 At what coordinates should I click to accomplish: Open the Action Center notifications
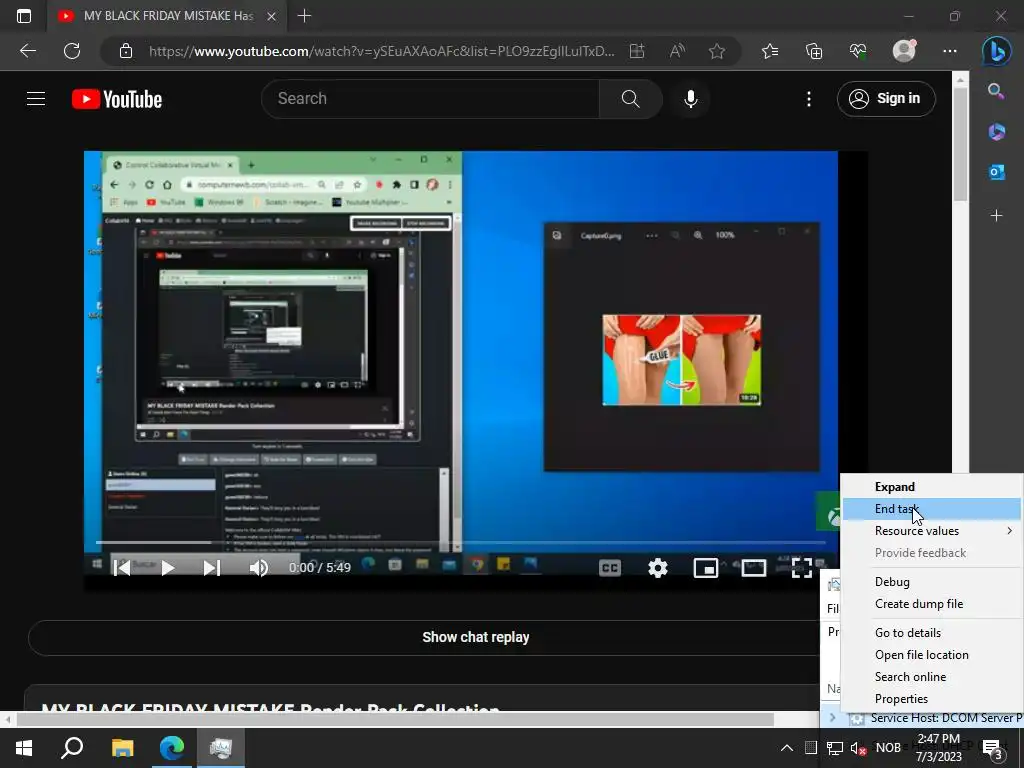coord(993,748)
